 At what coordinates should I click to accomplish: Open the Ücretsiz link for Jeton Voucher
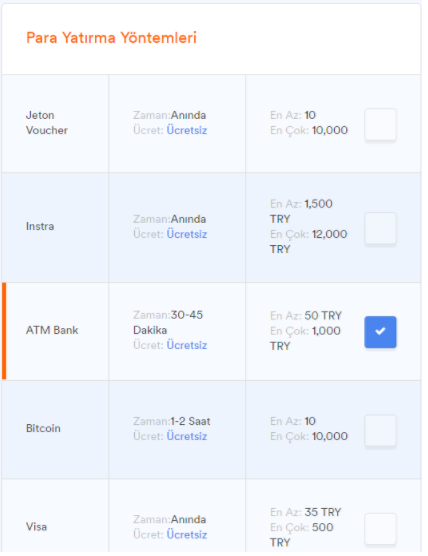click(x=187, y=130)
